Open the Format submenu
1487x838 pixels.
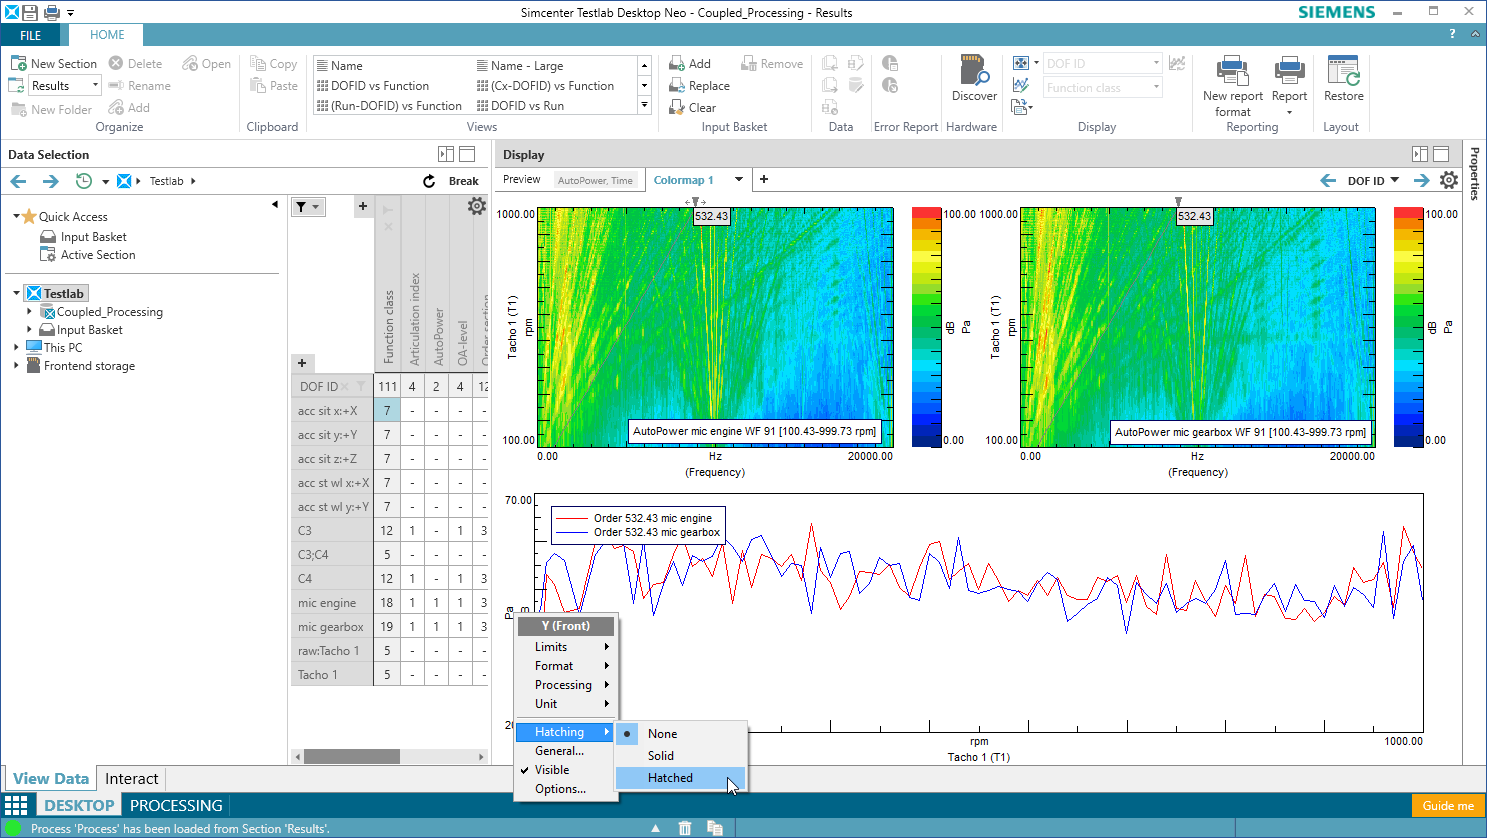[x=566, y=666]
